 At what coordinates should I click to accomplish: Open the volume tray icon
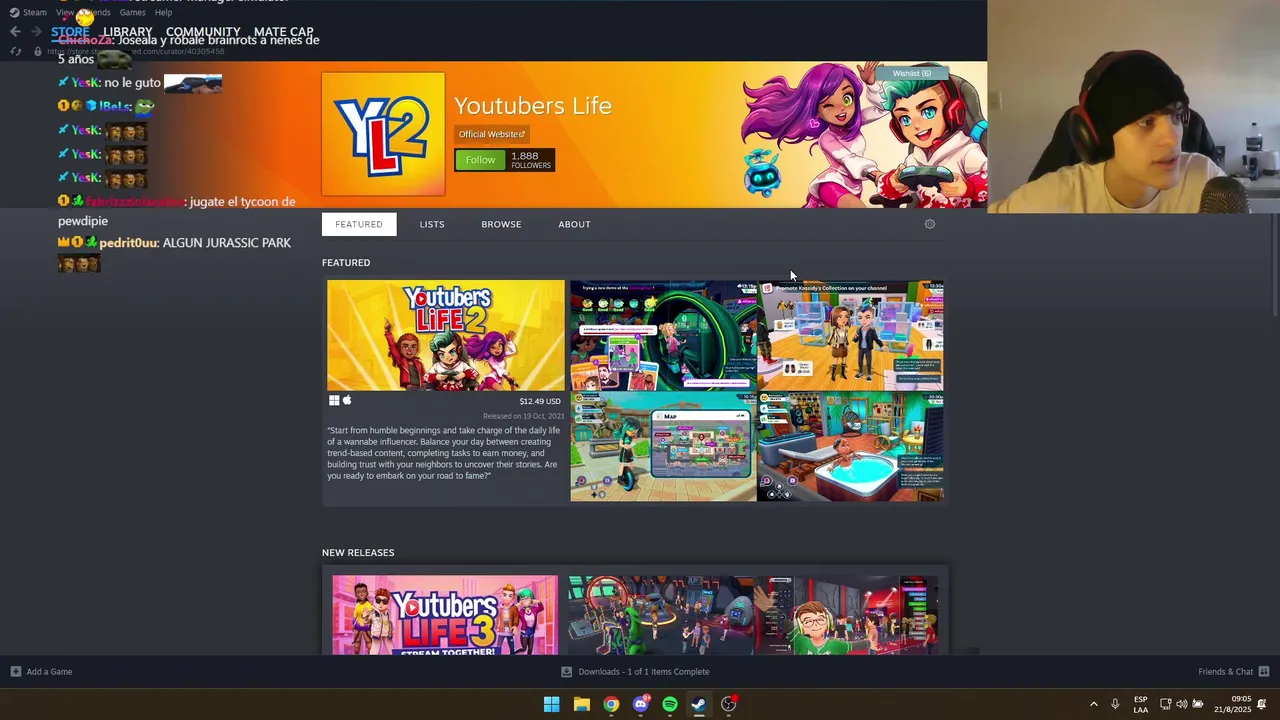(1182, 704)
